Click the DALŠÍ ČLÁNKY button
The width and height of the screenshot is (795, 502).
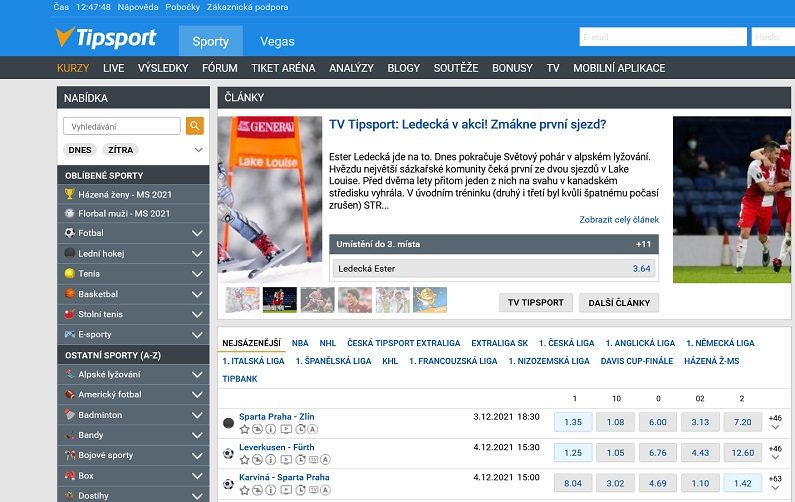[x=619, y=302]
